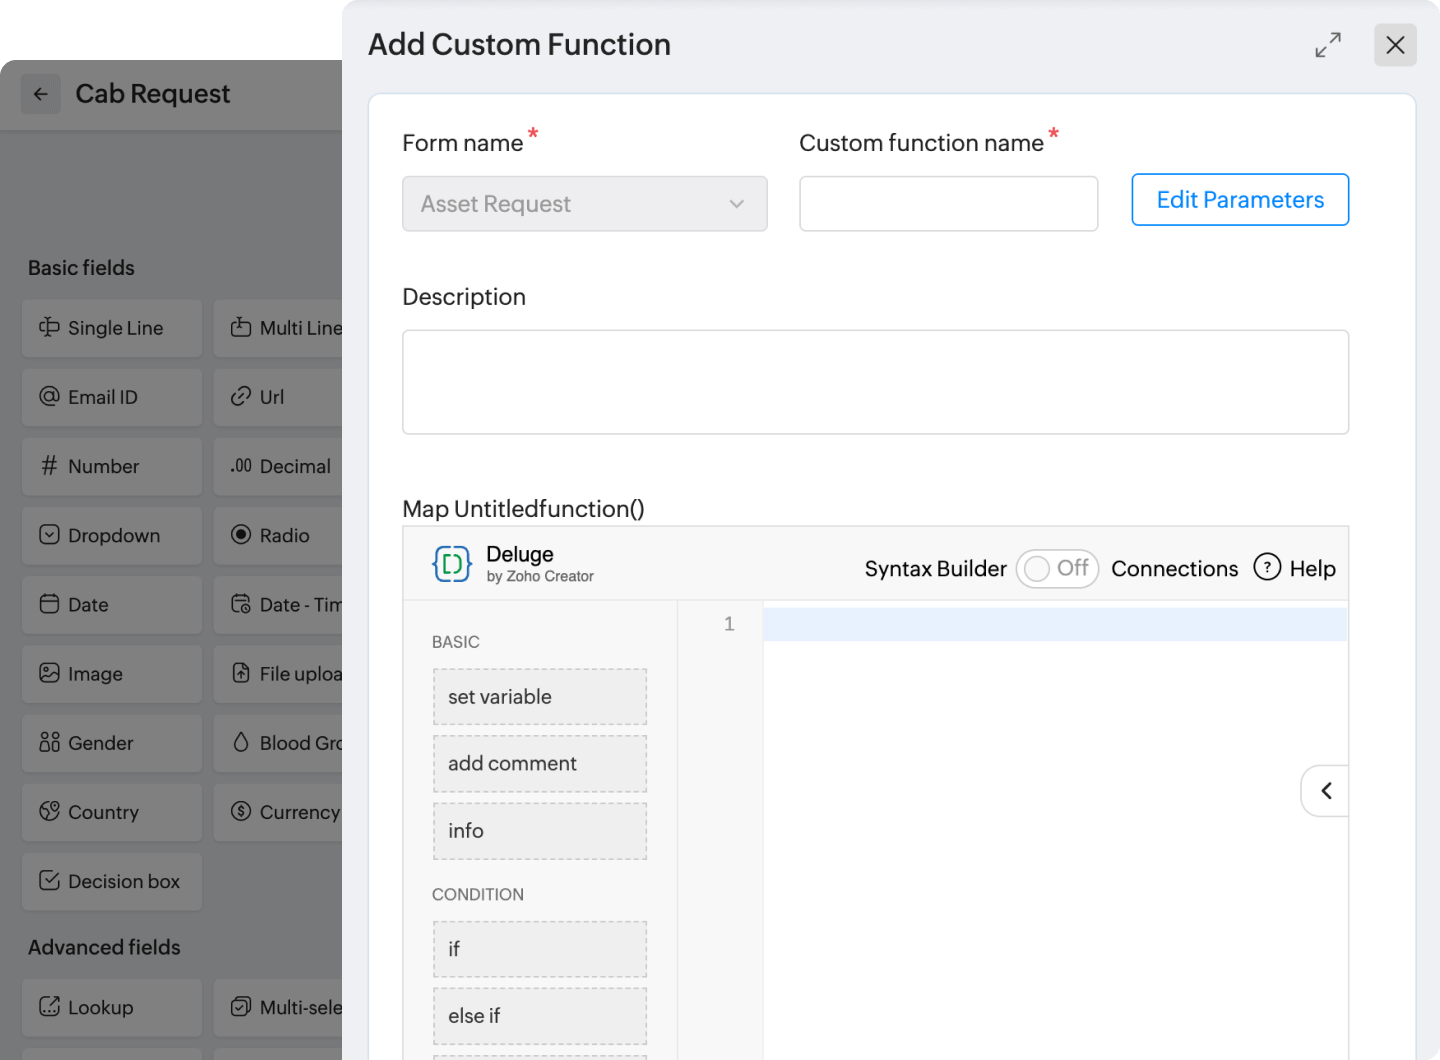Click the Deluge logo icon

[452, 564]
